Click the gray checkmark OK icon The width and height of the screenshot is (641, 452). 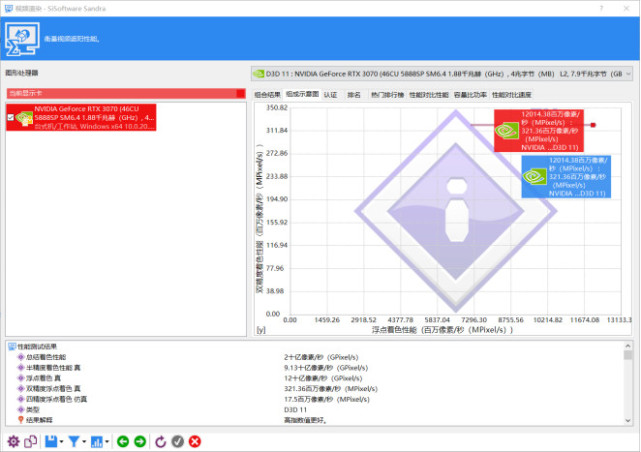(x=177, y=441)
